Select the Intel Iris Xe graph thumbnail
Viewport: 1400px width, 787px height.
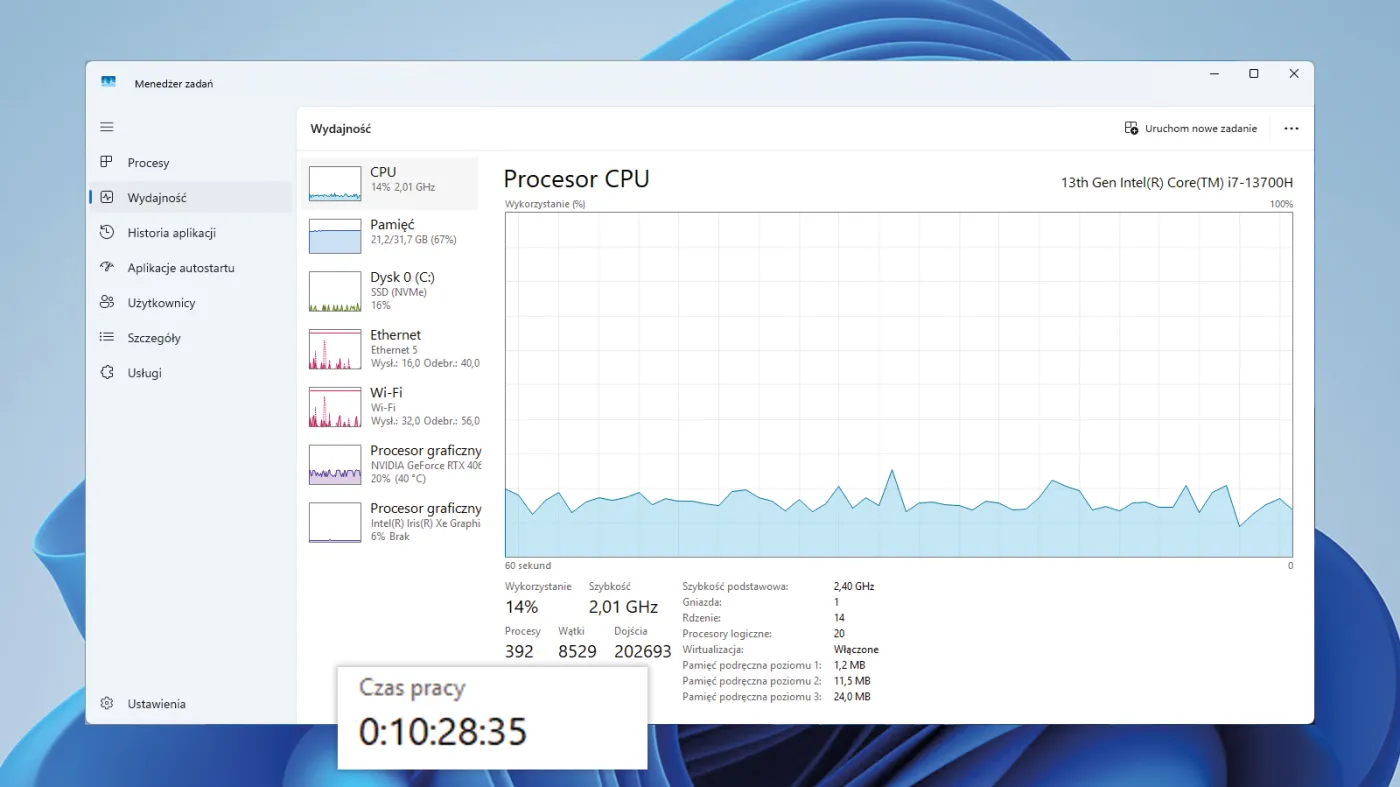click(x=335, y=522)
